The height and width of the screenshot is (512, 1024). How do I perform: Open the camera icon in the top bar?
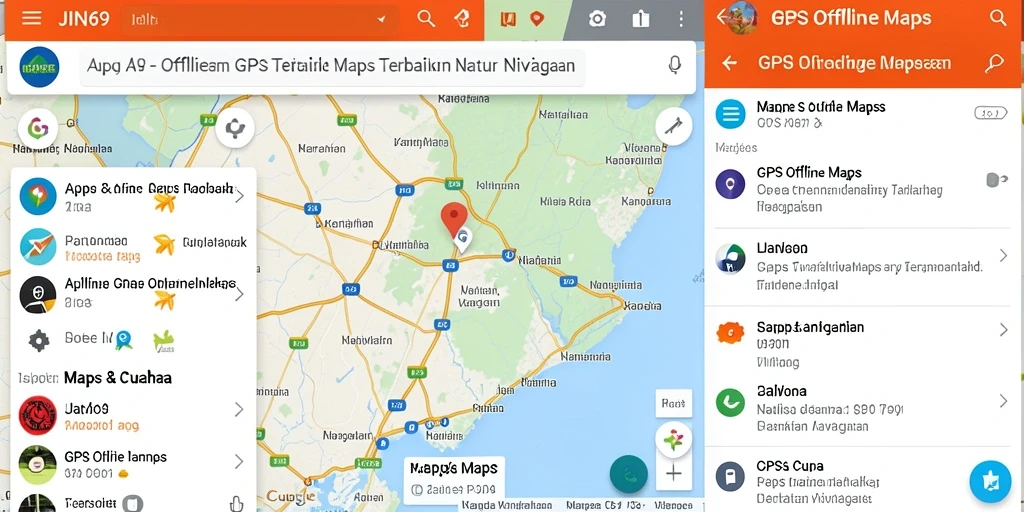coord(597,19)
